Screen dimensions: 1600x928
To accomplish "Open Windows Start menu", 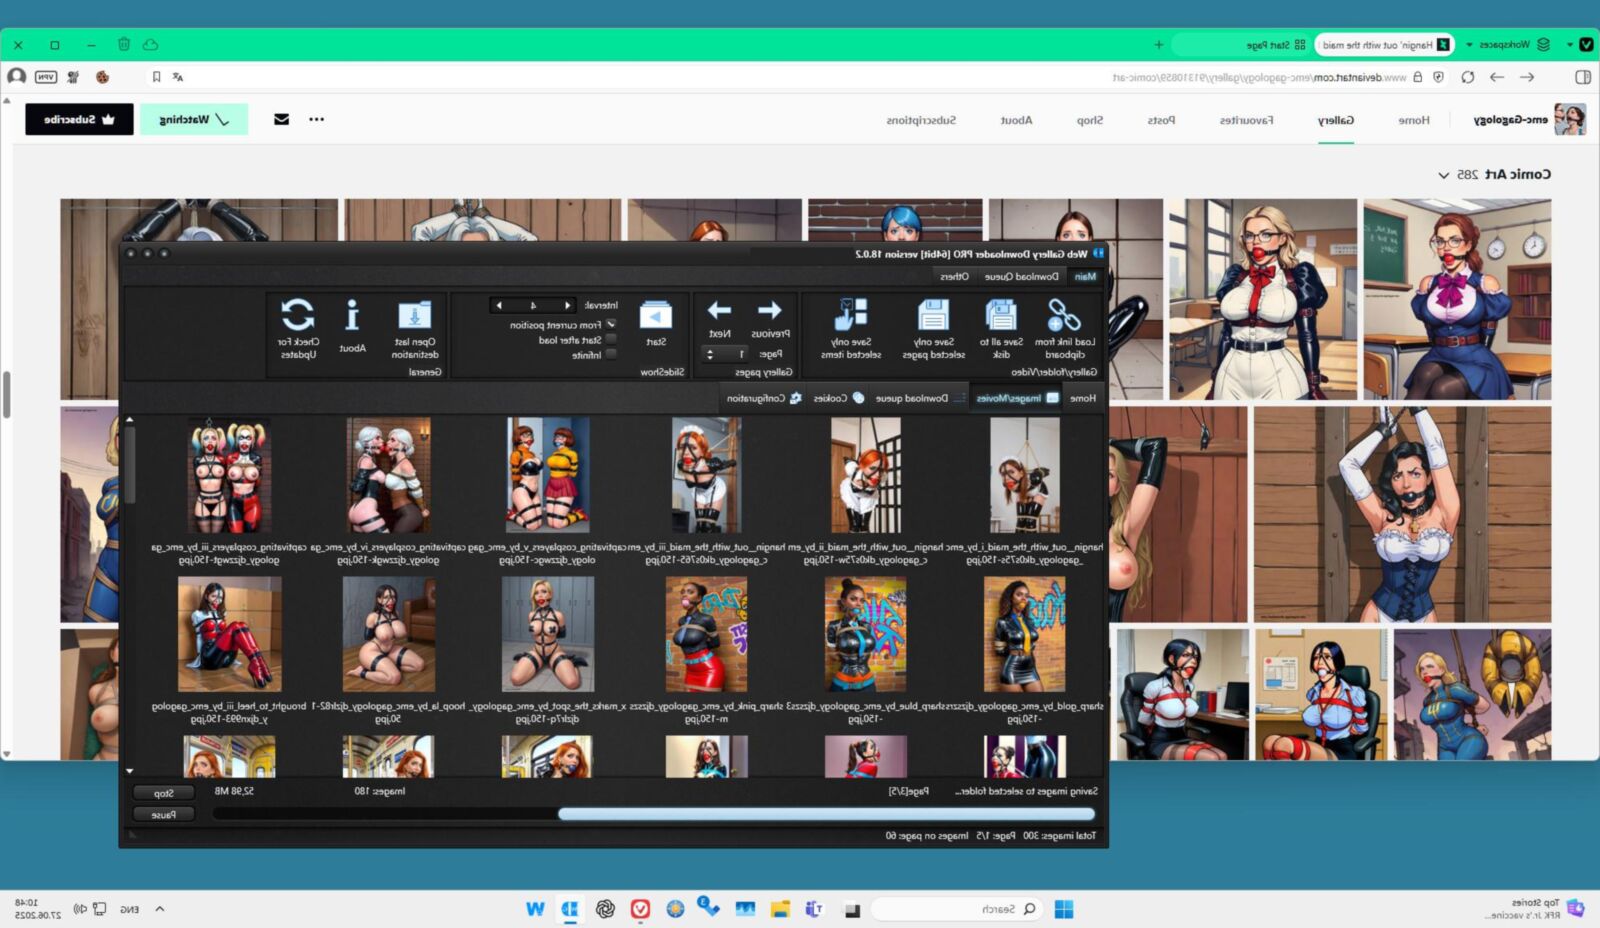I will (x=1064, y=909).
